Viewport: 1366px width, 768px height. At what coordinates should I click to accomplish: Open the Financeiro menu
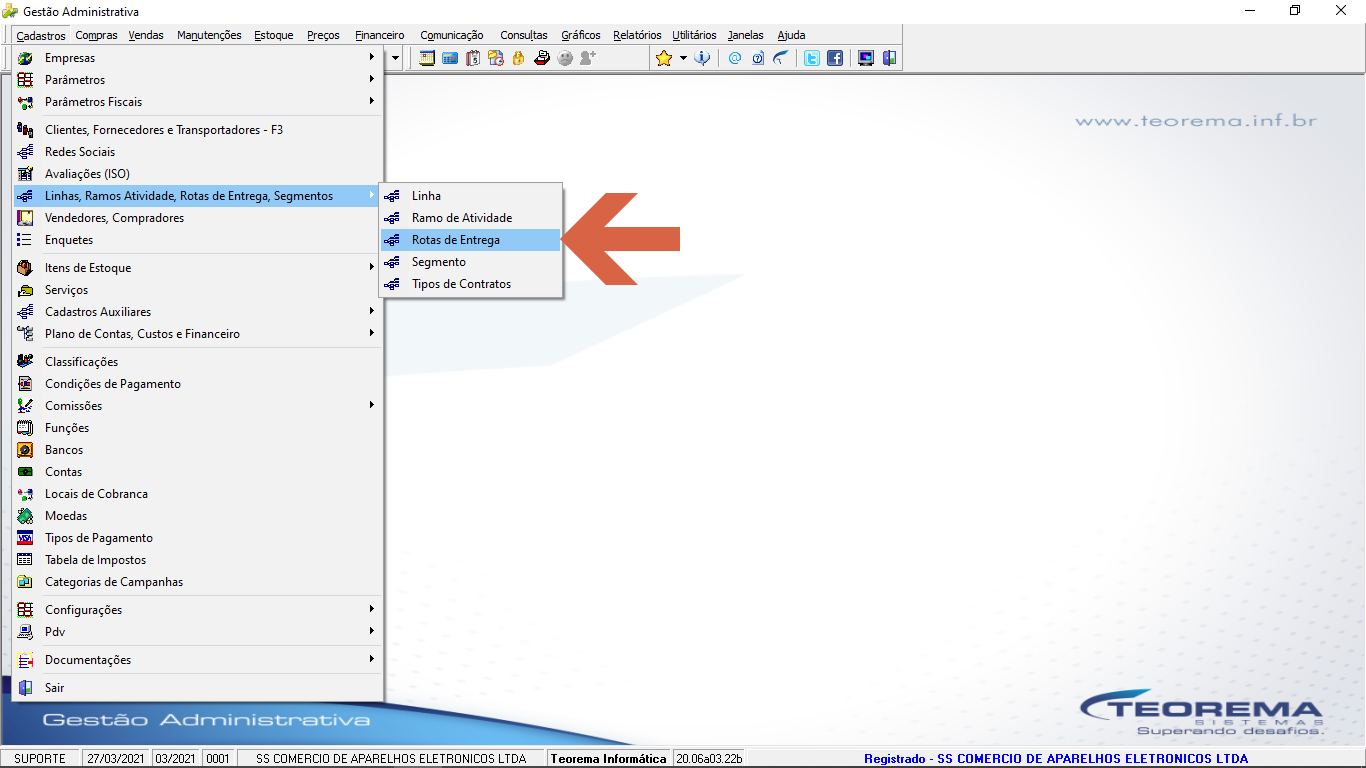tap(380, 35)
